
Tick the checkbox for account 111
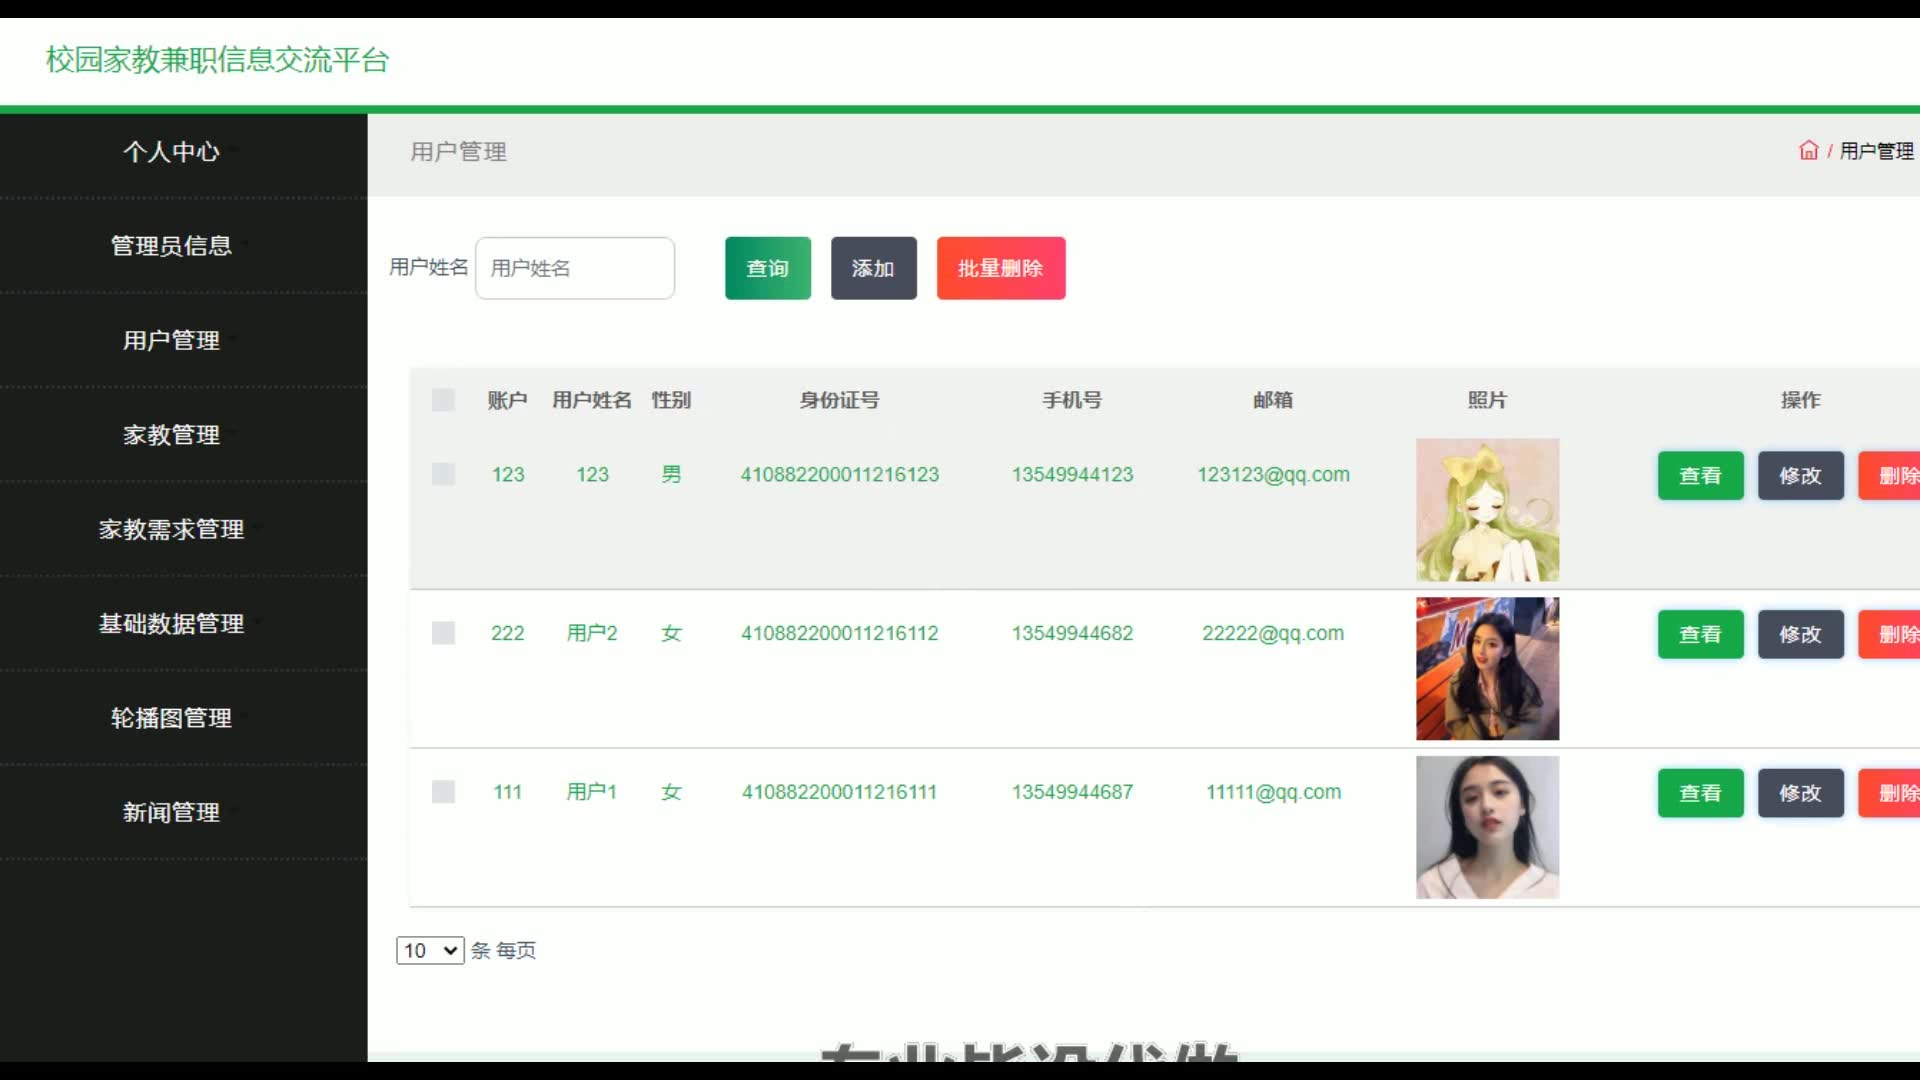pos(443,792)
